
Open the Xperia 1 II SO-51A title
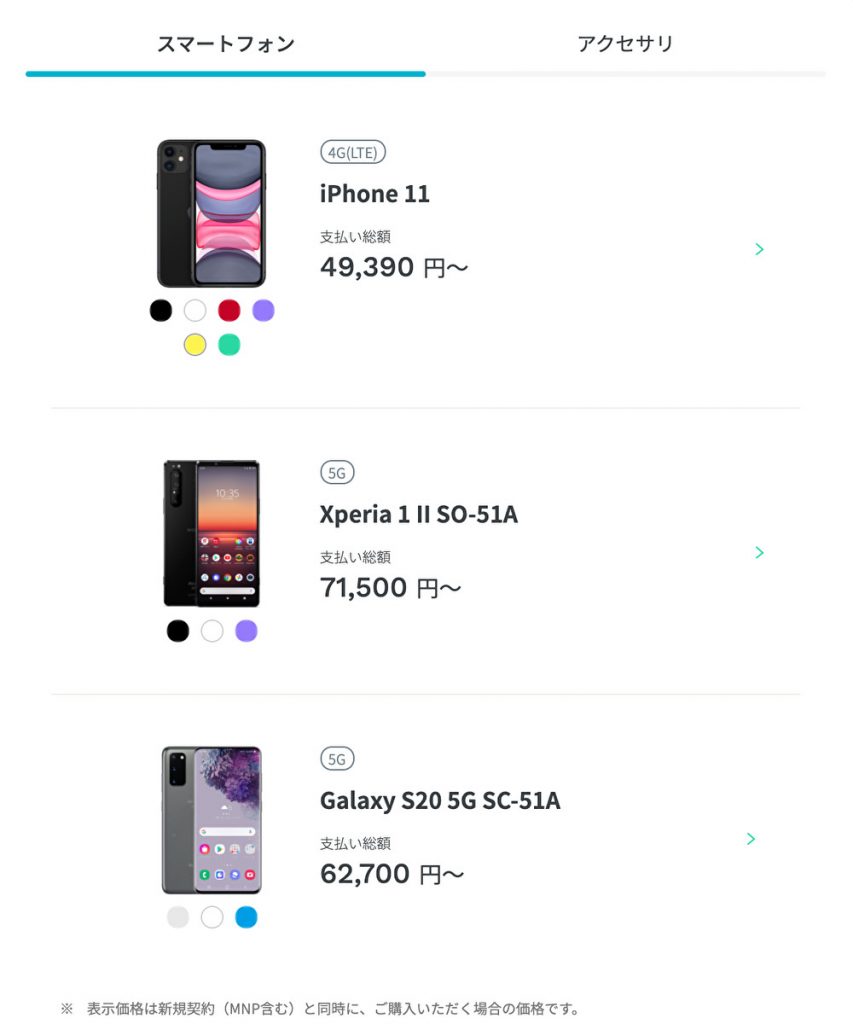tap(418, 515)
